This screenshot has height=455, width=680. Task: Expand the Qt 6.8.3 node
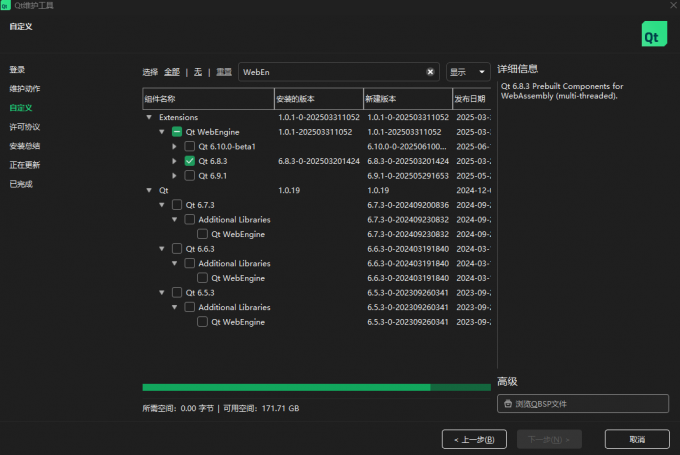pyautogui.click(x=174, y=161)
